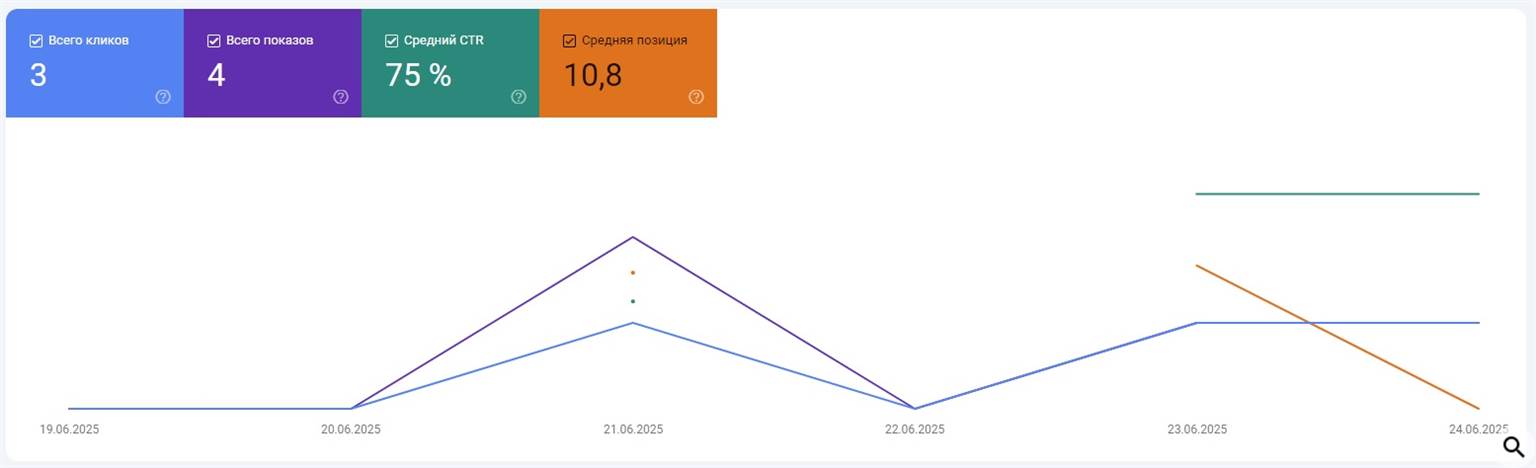Click the green CTR dot on 21.06
Image resolution: width=1536 pixels, height=468 pixels.
633,301
